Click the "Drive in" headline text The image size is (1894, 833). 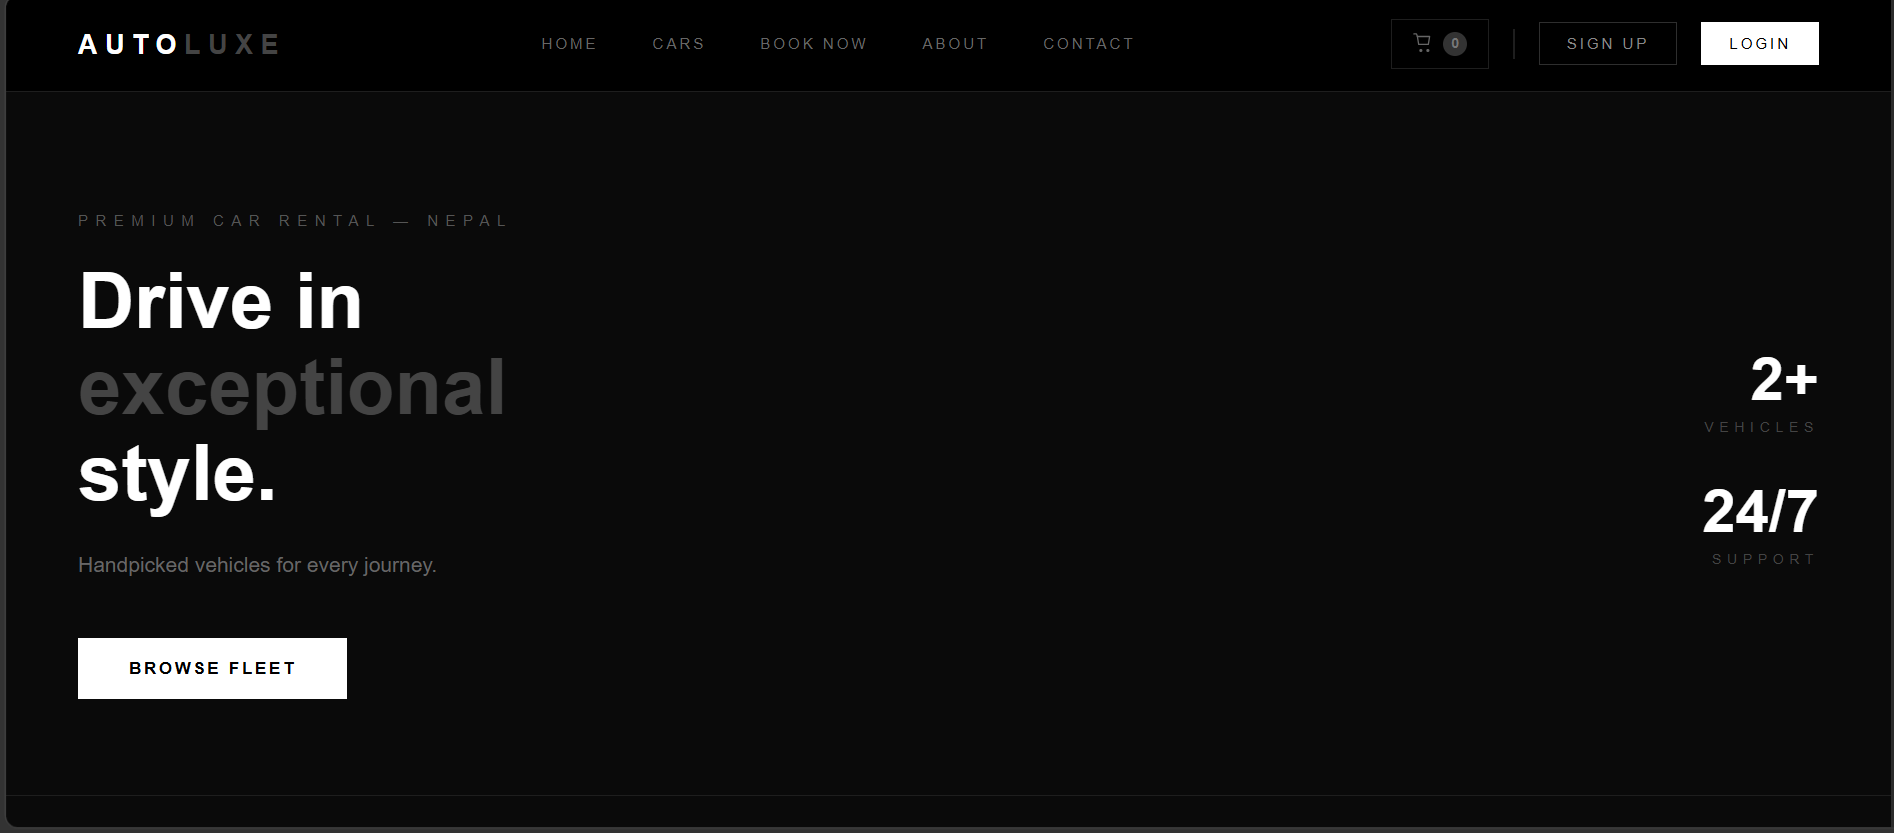pyautogui.click(x=220, y=302)
